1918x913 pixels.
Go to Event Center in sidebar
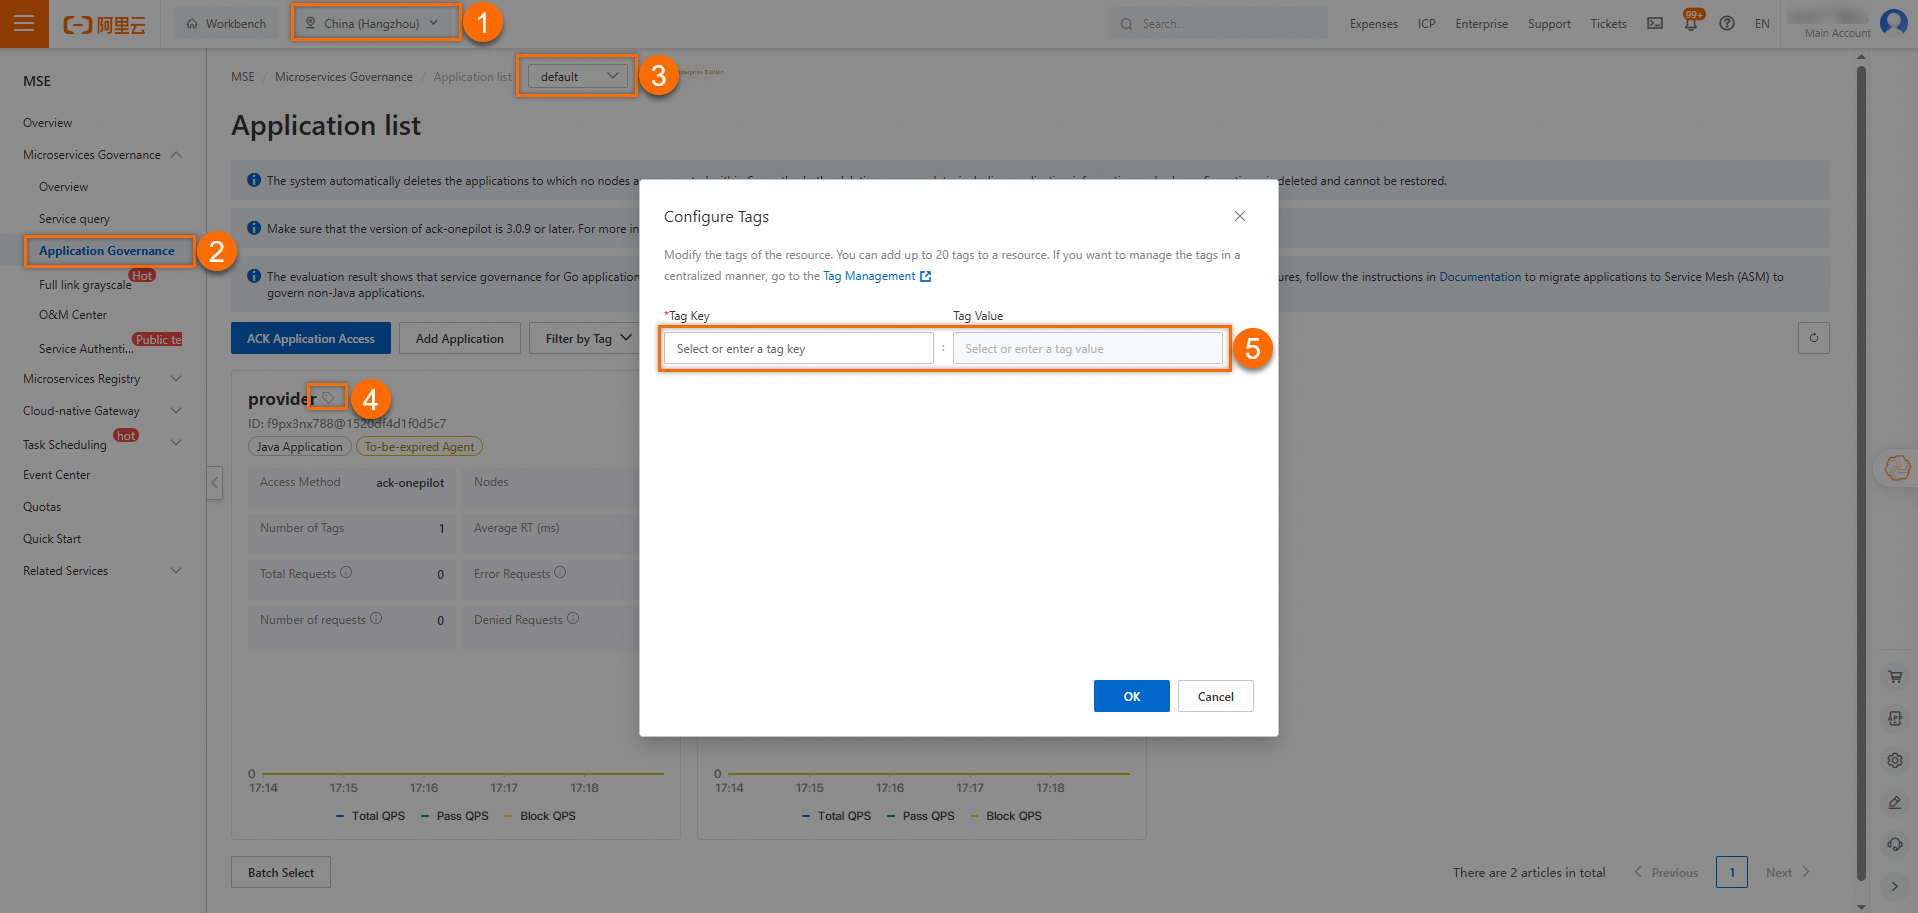point(57,475)
